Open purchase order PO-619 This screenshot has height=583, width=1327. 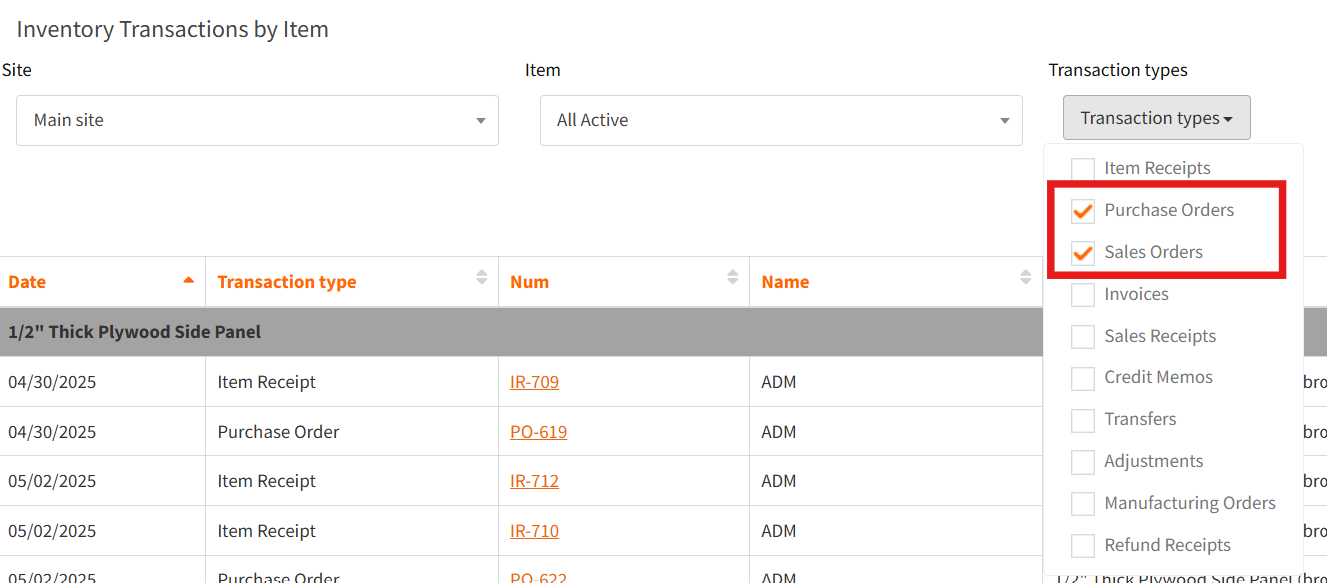click(x=538, y=432)
